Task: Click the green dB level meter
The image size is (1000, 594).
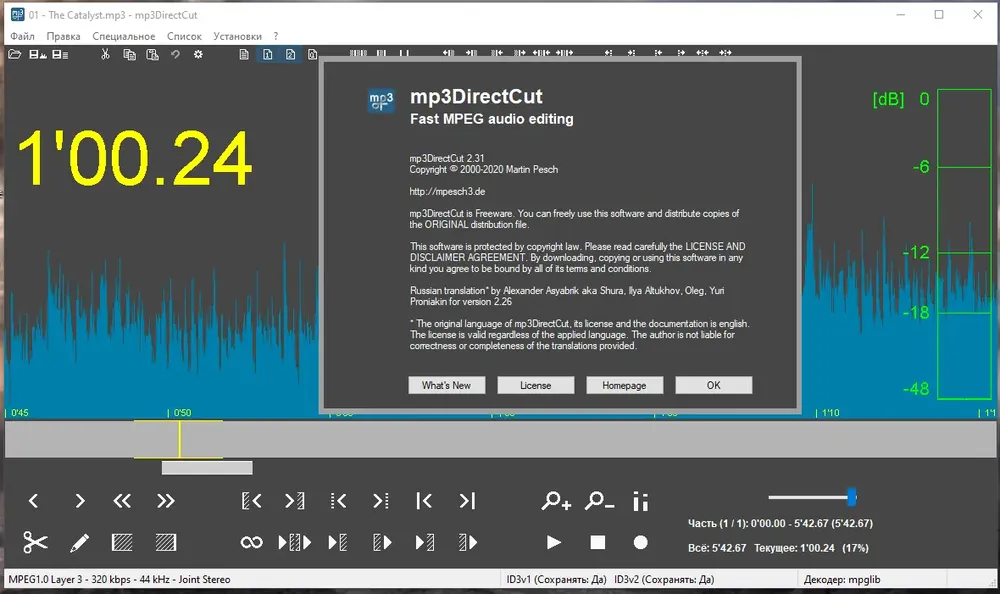Action: click(964, 244)
